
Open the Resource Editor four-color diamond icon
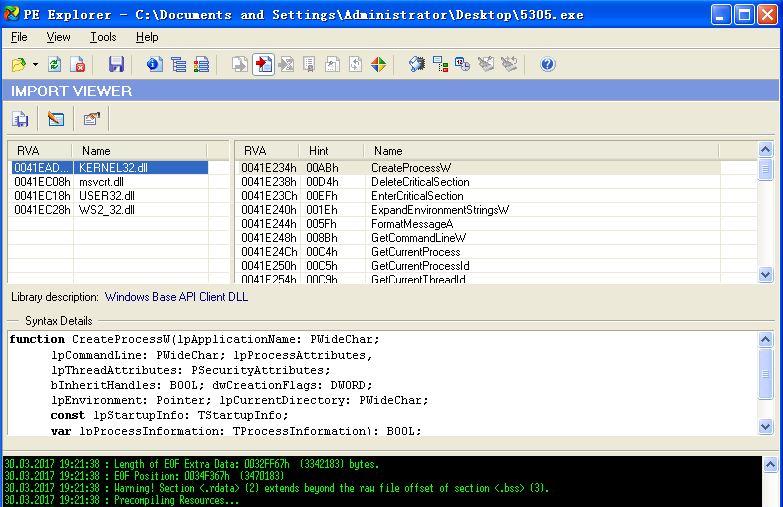click(x=379, y=64)
